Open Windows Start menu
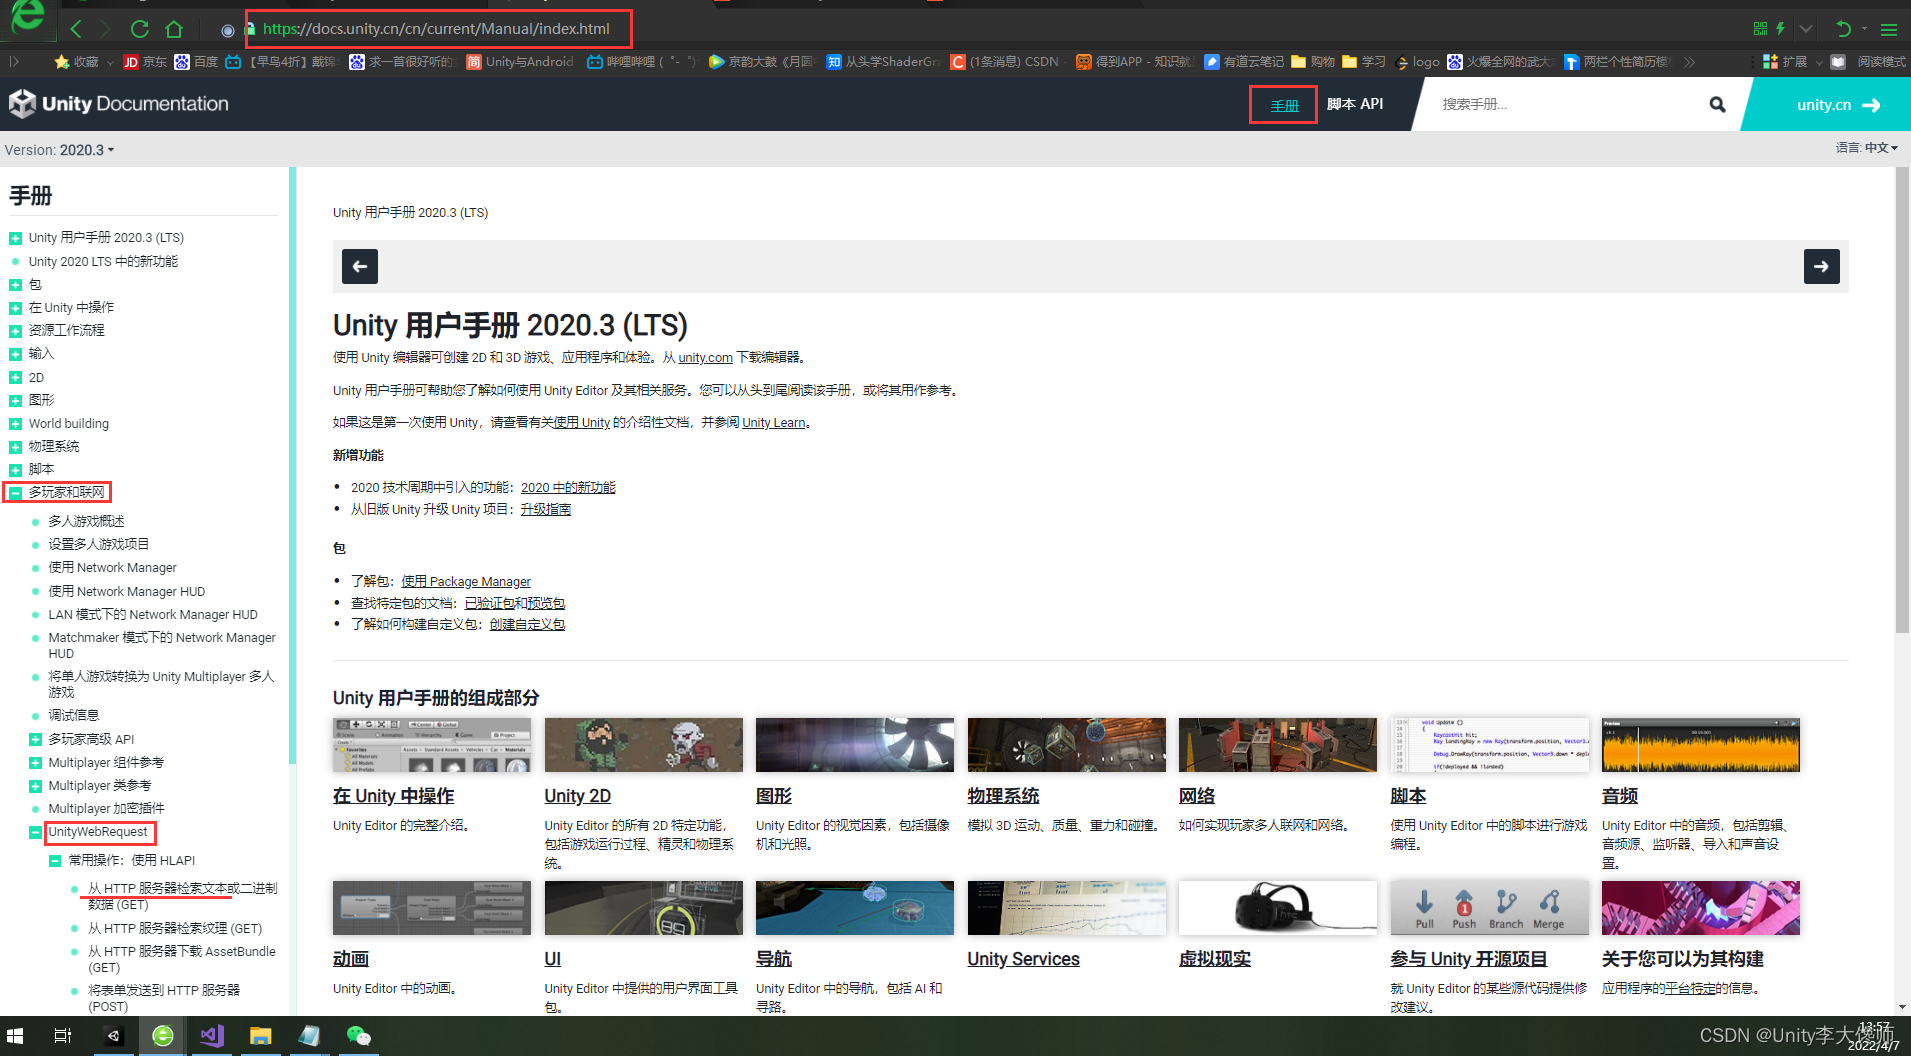 coord(15,1036)
